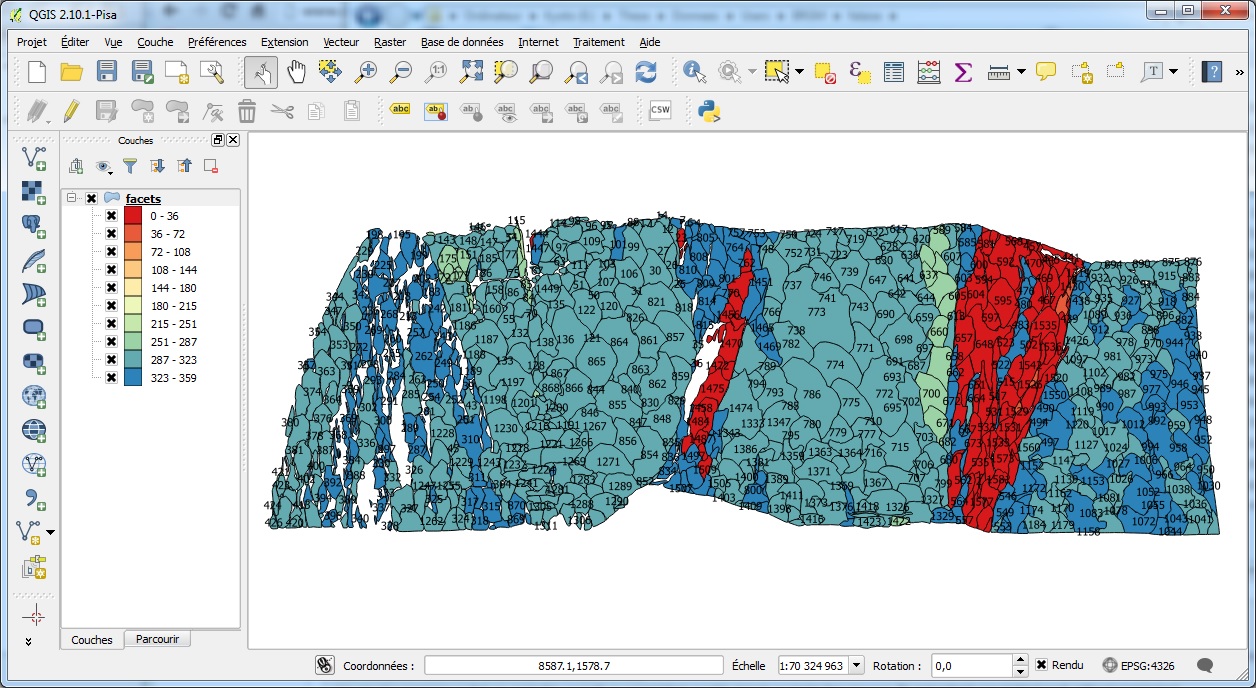Uncheck the 144 - 180 legend class
The width and height of the screenshot is (1256, 688).
click(111, 287)
